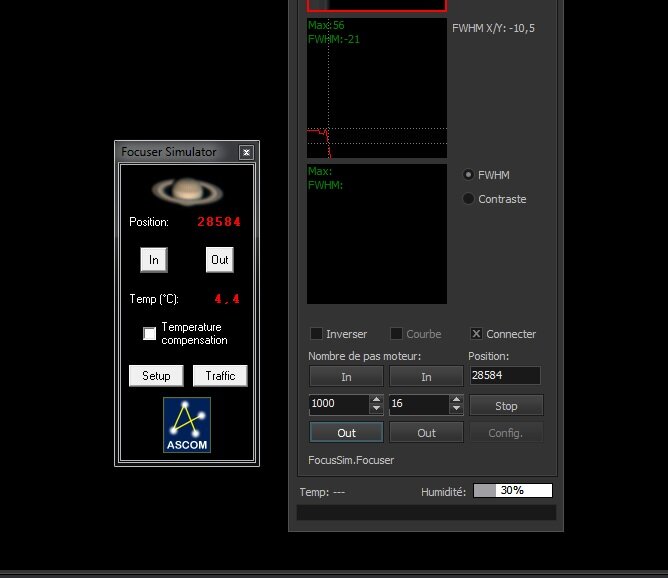This screenshot has height=578, width=668.
Task: Click the Focuser Simulator title bar text
Action: point(169,152)
